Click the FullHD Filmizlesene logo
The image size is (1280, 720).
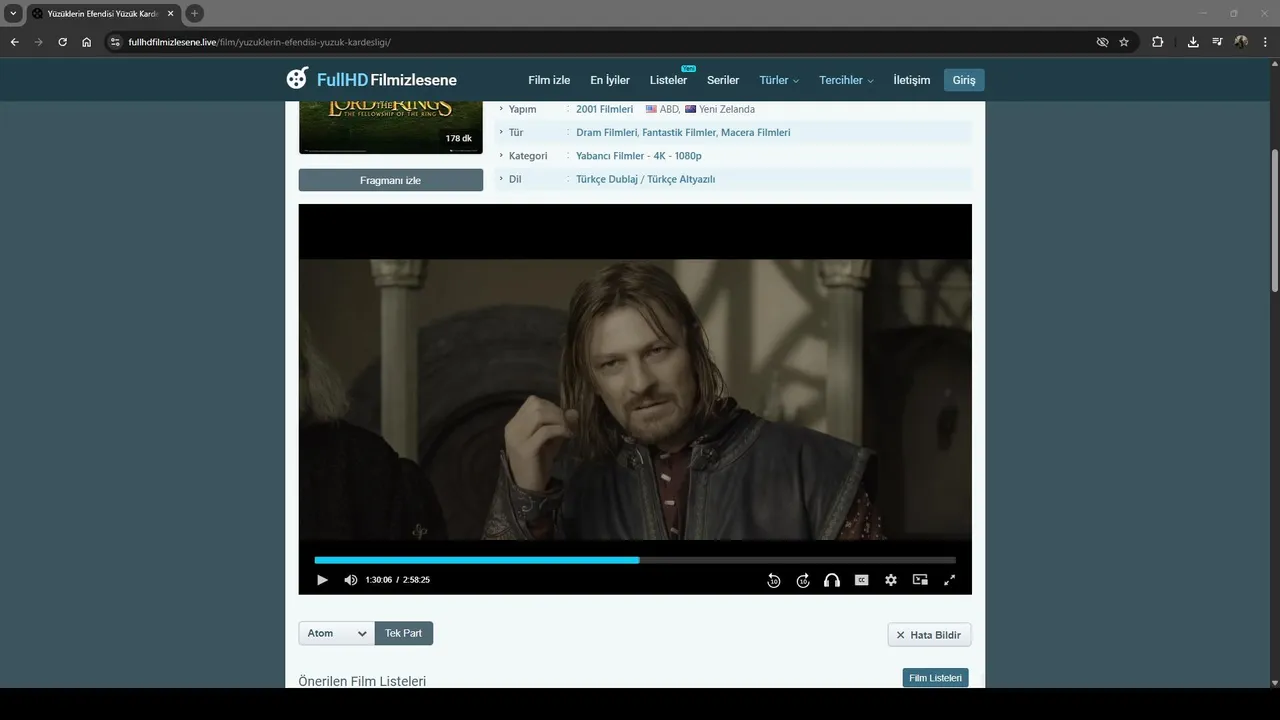pyautogui.click(x=371, y=80)
